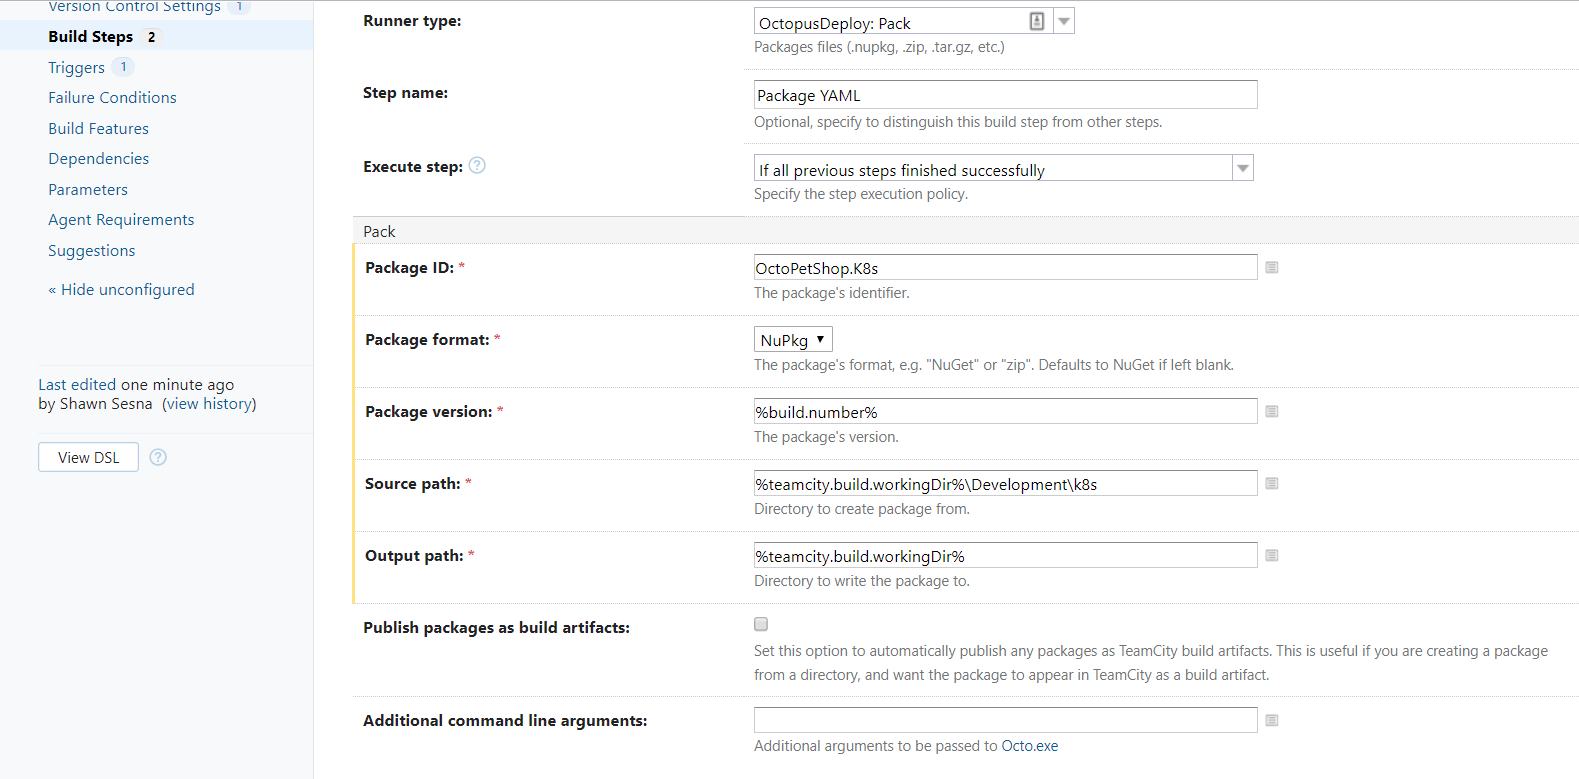Click the icon inside Runner type field

click(x=1037, y=21)
